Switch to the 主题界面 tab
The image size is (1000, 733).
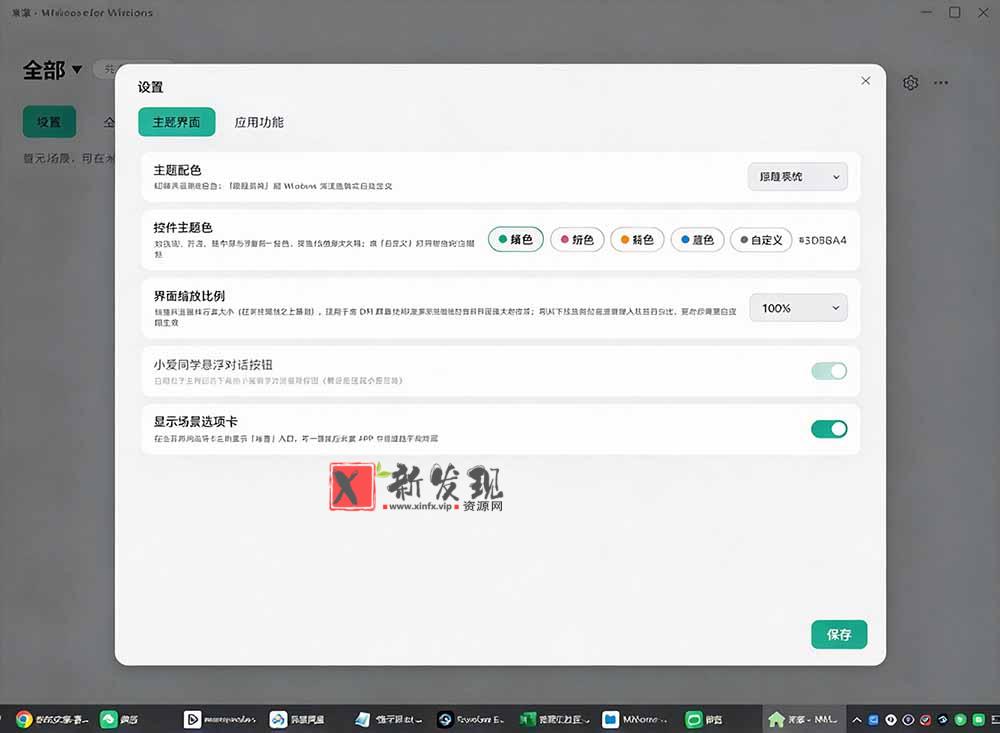[x=177, y=122]
